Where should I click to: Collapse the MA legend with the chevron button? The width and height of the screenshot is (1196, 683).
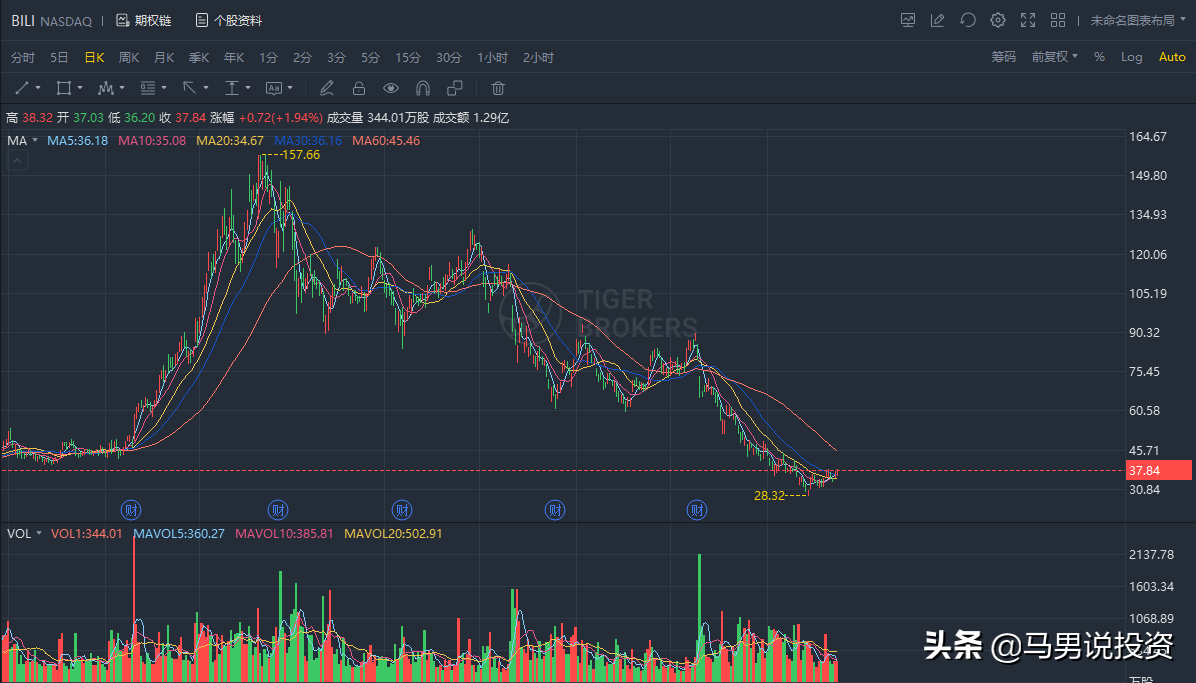18,160
